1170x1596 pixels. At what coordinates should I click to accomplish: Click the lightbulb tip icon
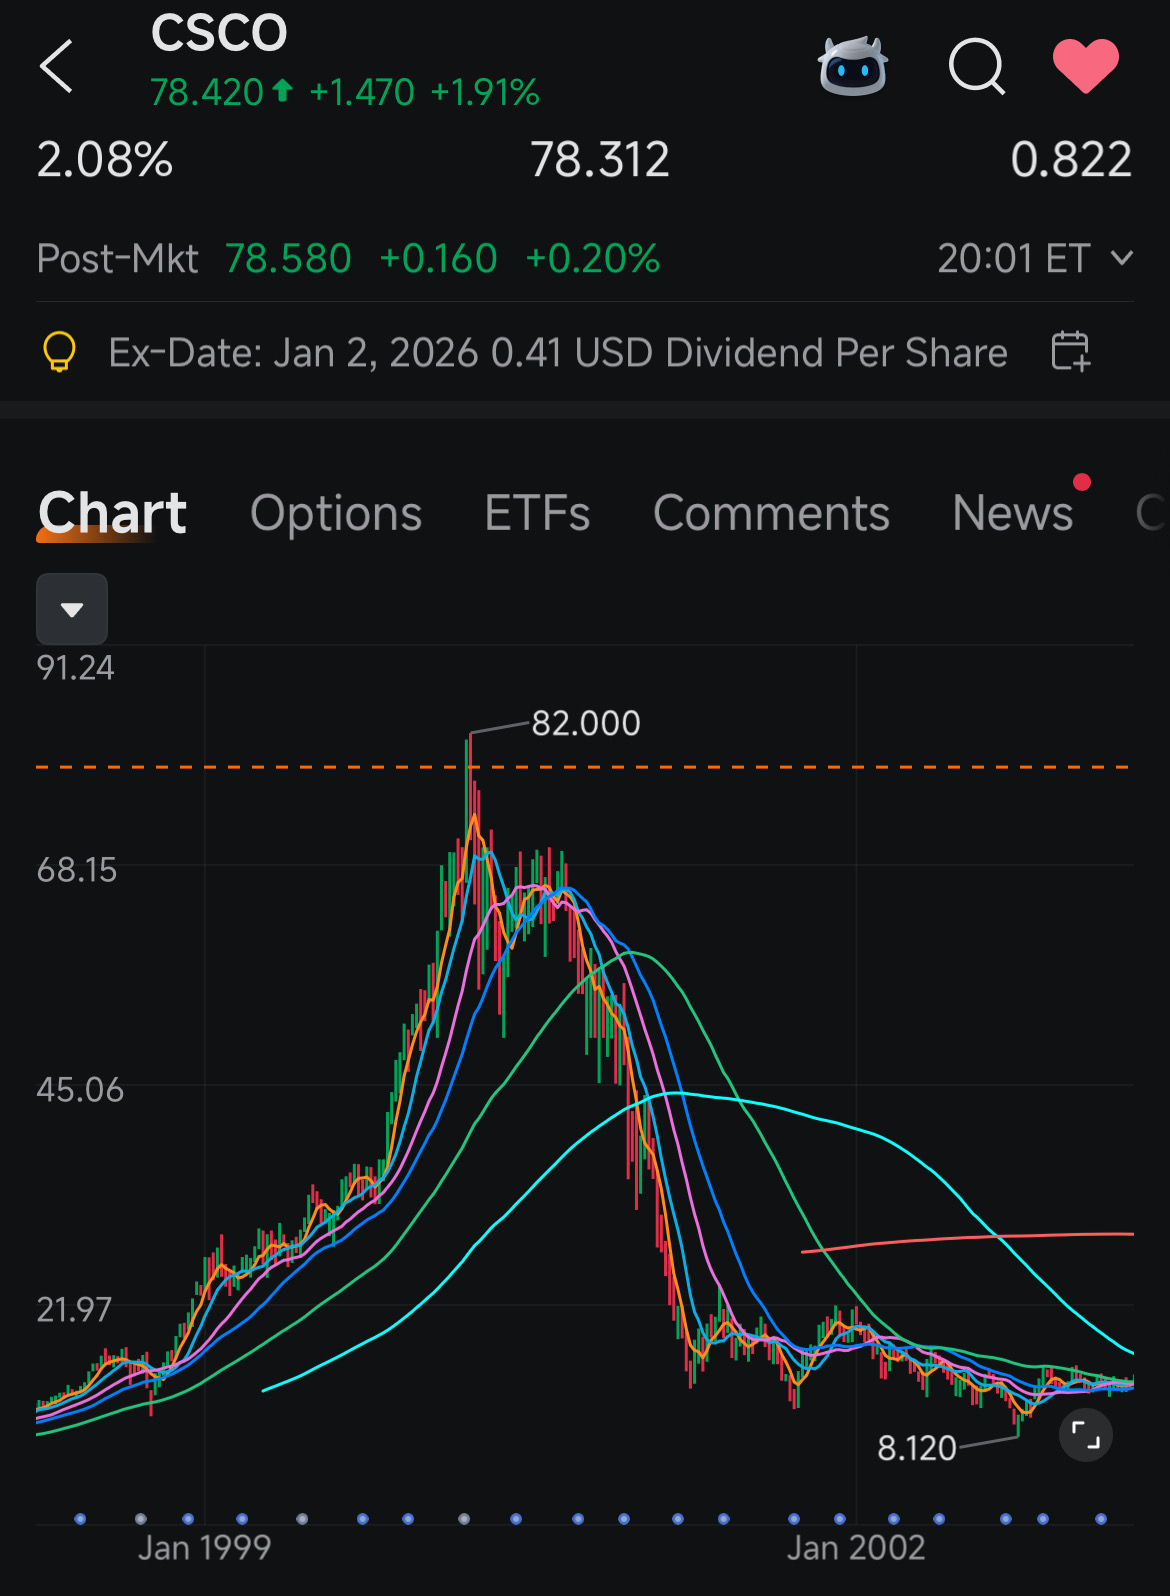(x=59, y=352)
